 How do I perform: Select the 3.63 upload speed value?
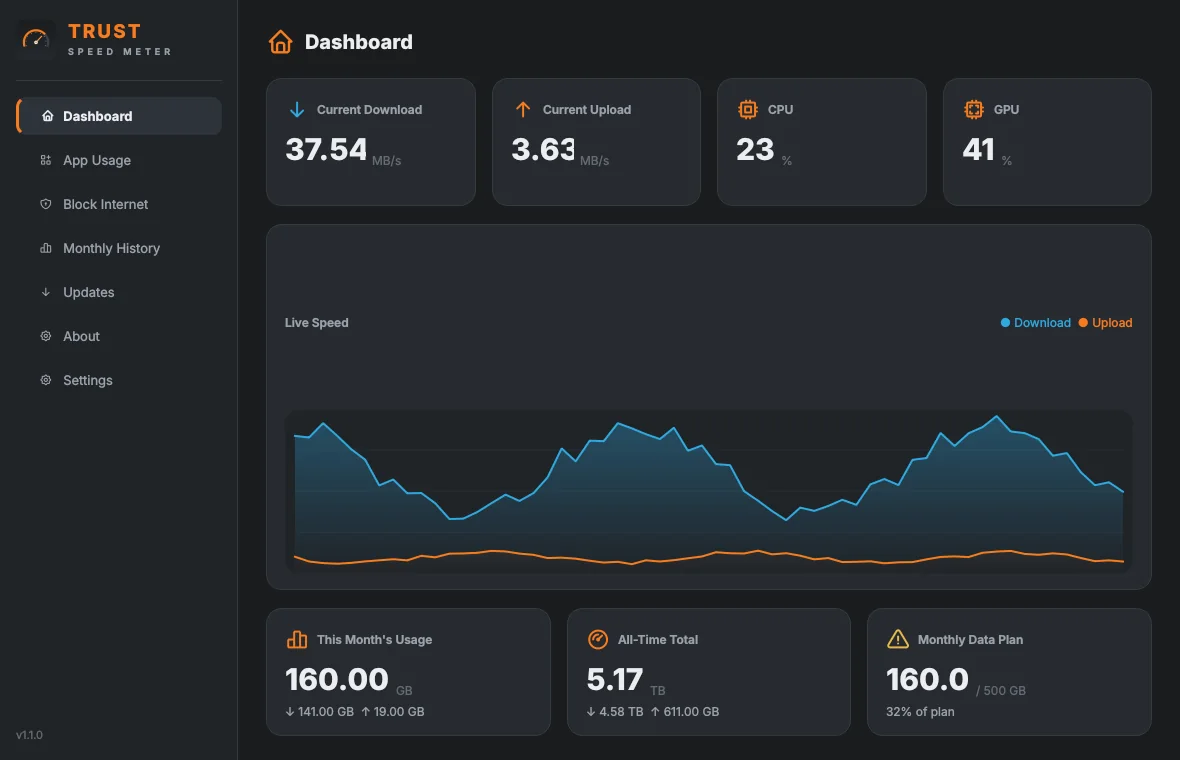[543, 149]
